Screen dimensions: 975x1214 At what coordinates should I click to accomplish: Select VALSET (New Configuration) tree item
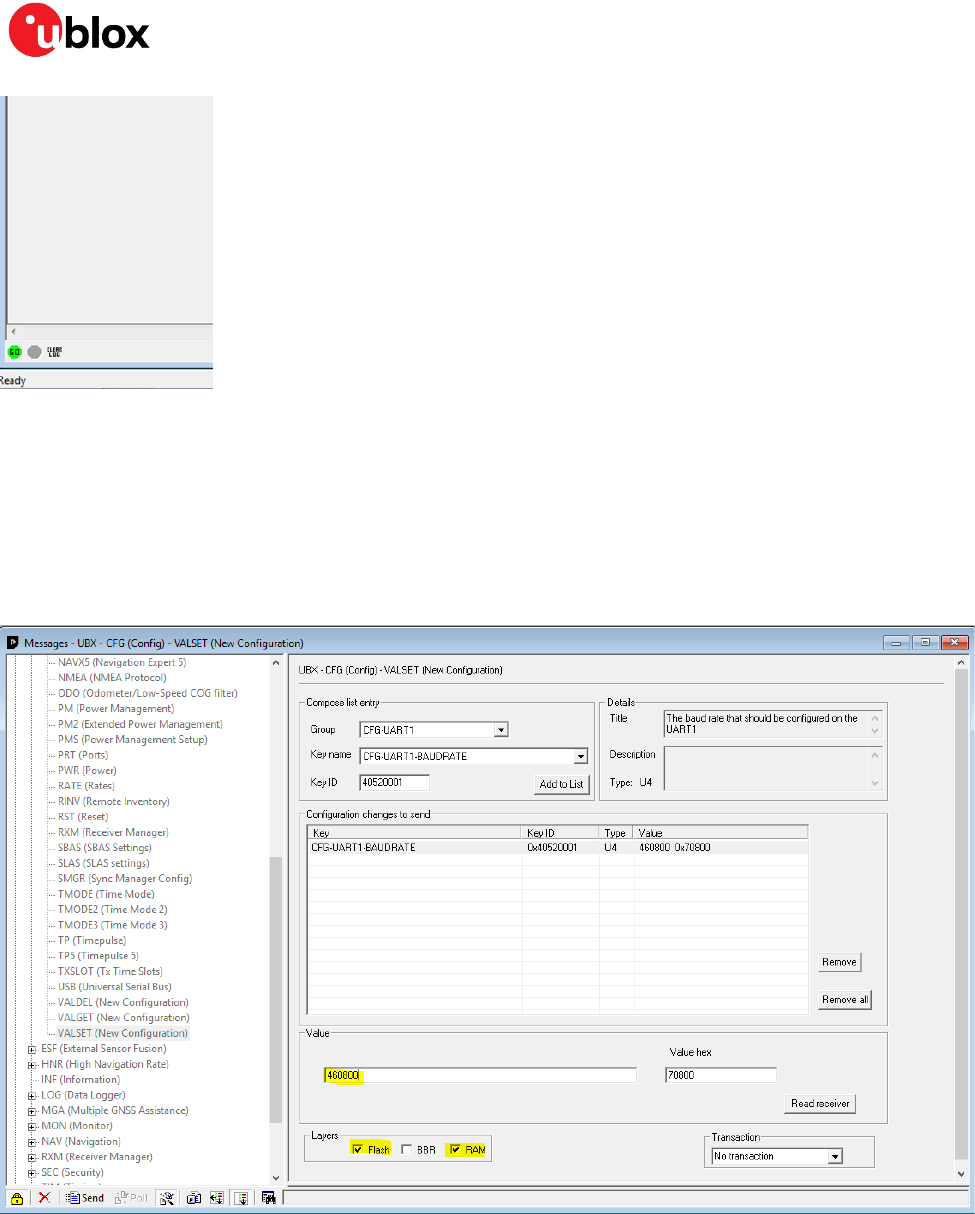(x=123, y=1033)
